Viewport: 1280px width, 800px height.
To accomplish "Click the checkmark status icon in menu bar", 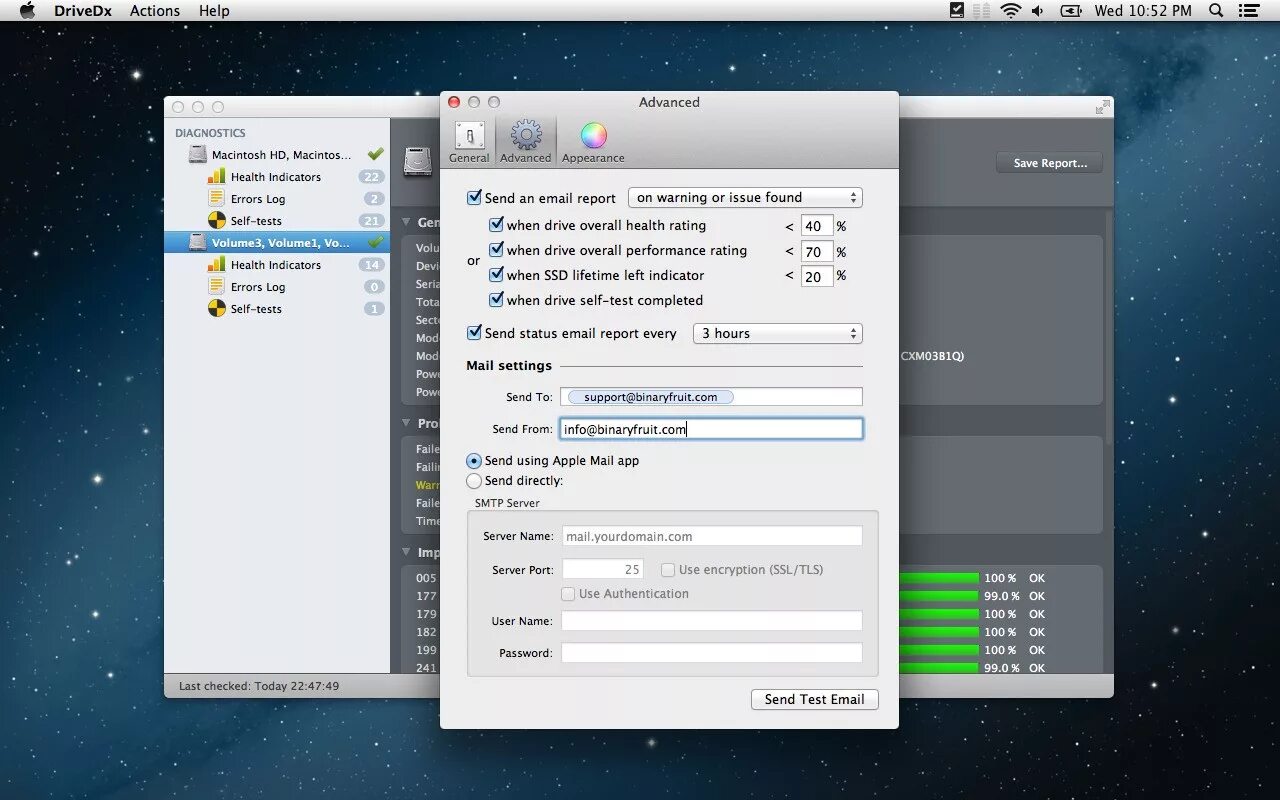I will coord(957,11).
